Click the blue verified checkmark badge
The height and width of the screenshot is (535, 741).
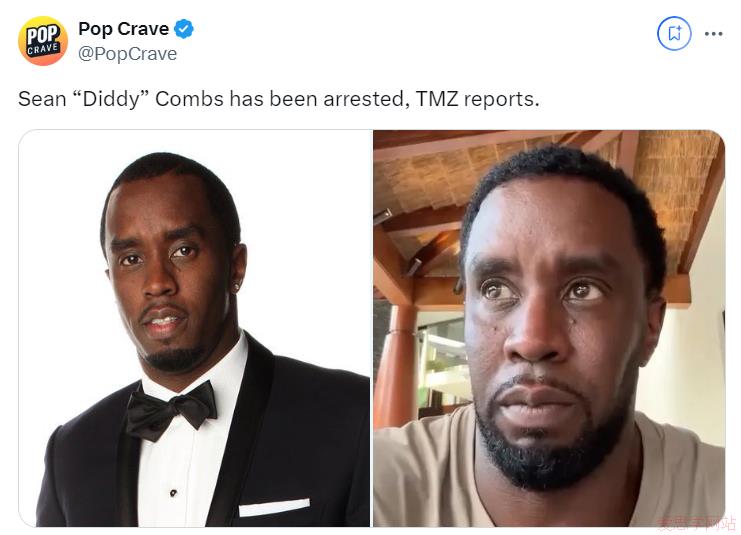(184, 29)
